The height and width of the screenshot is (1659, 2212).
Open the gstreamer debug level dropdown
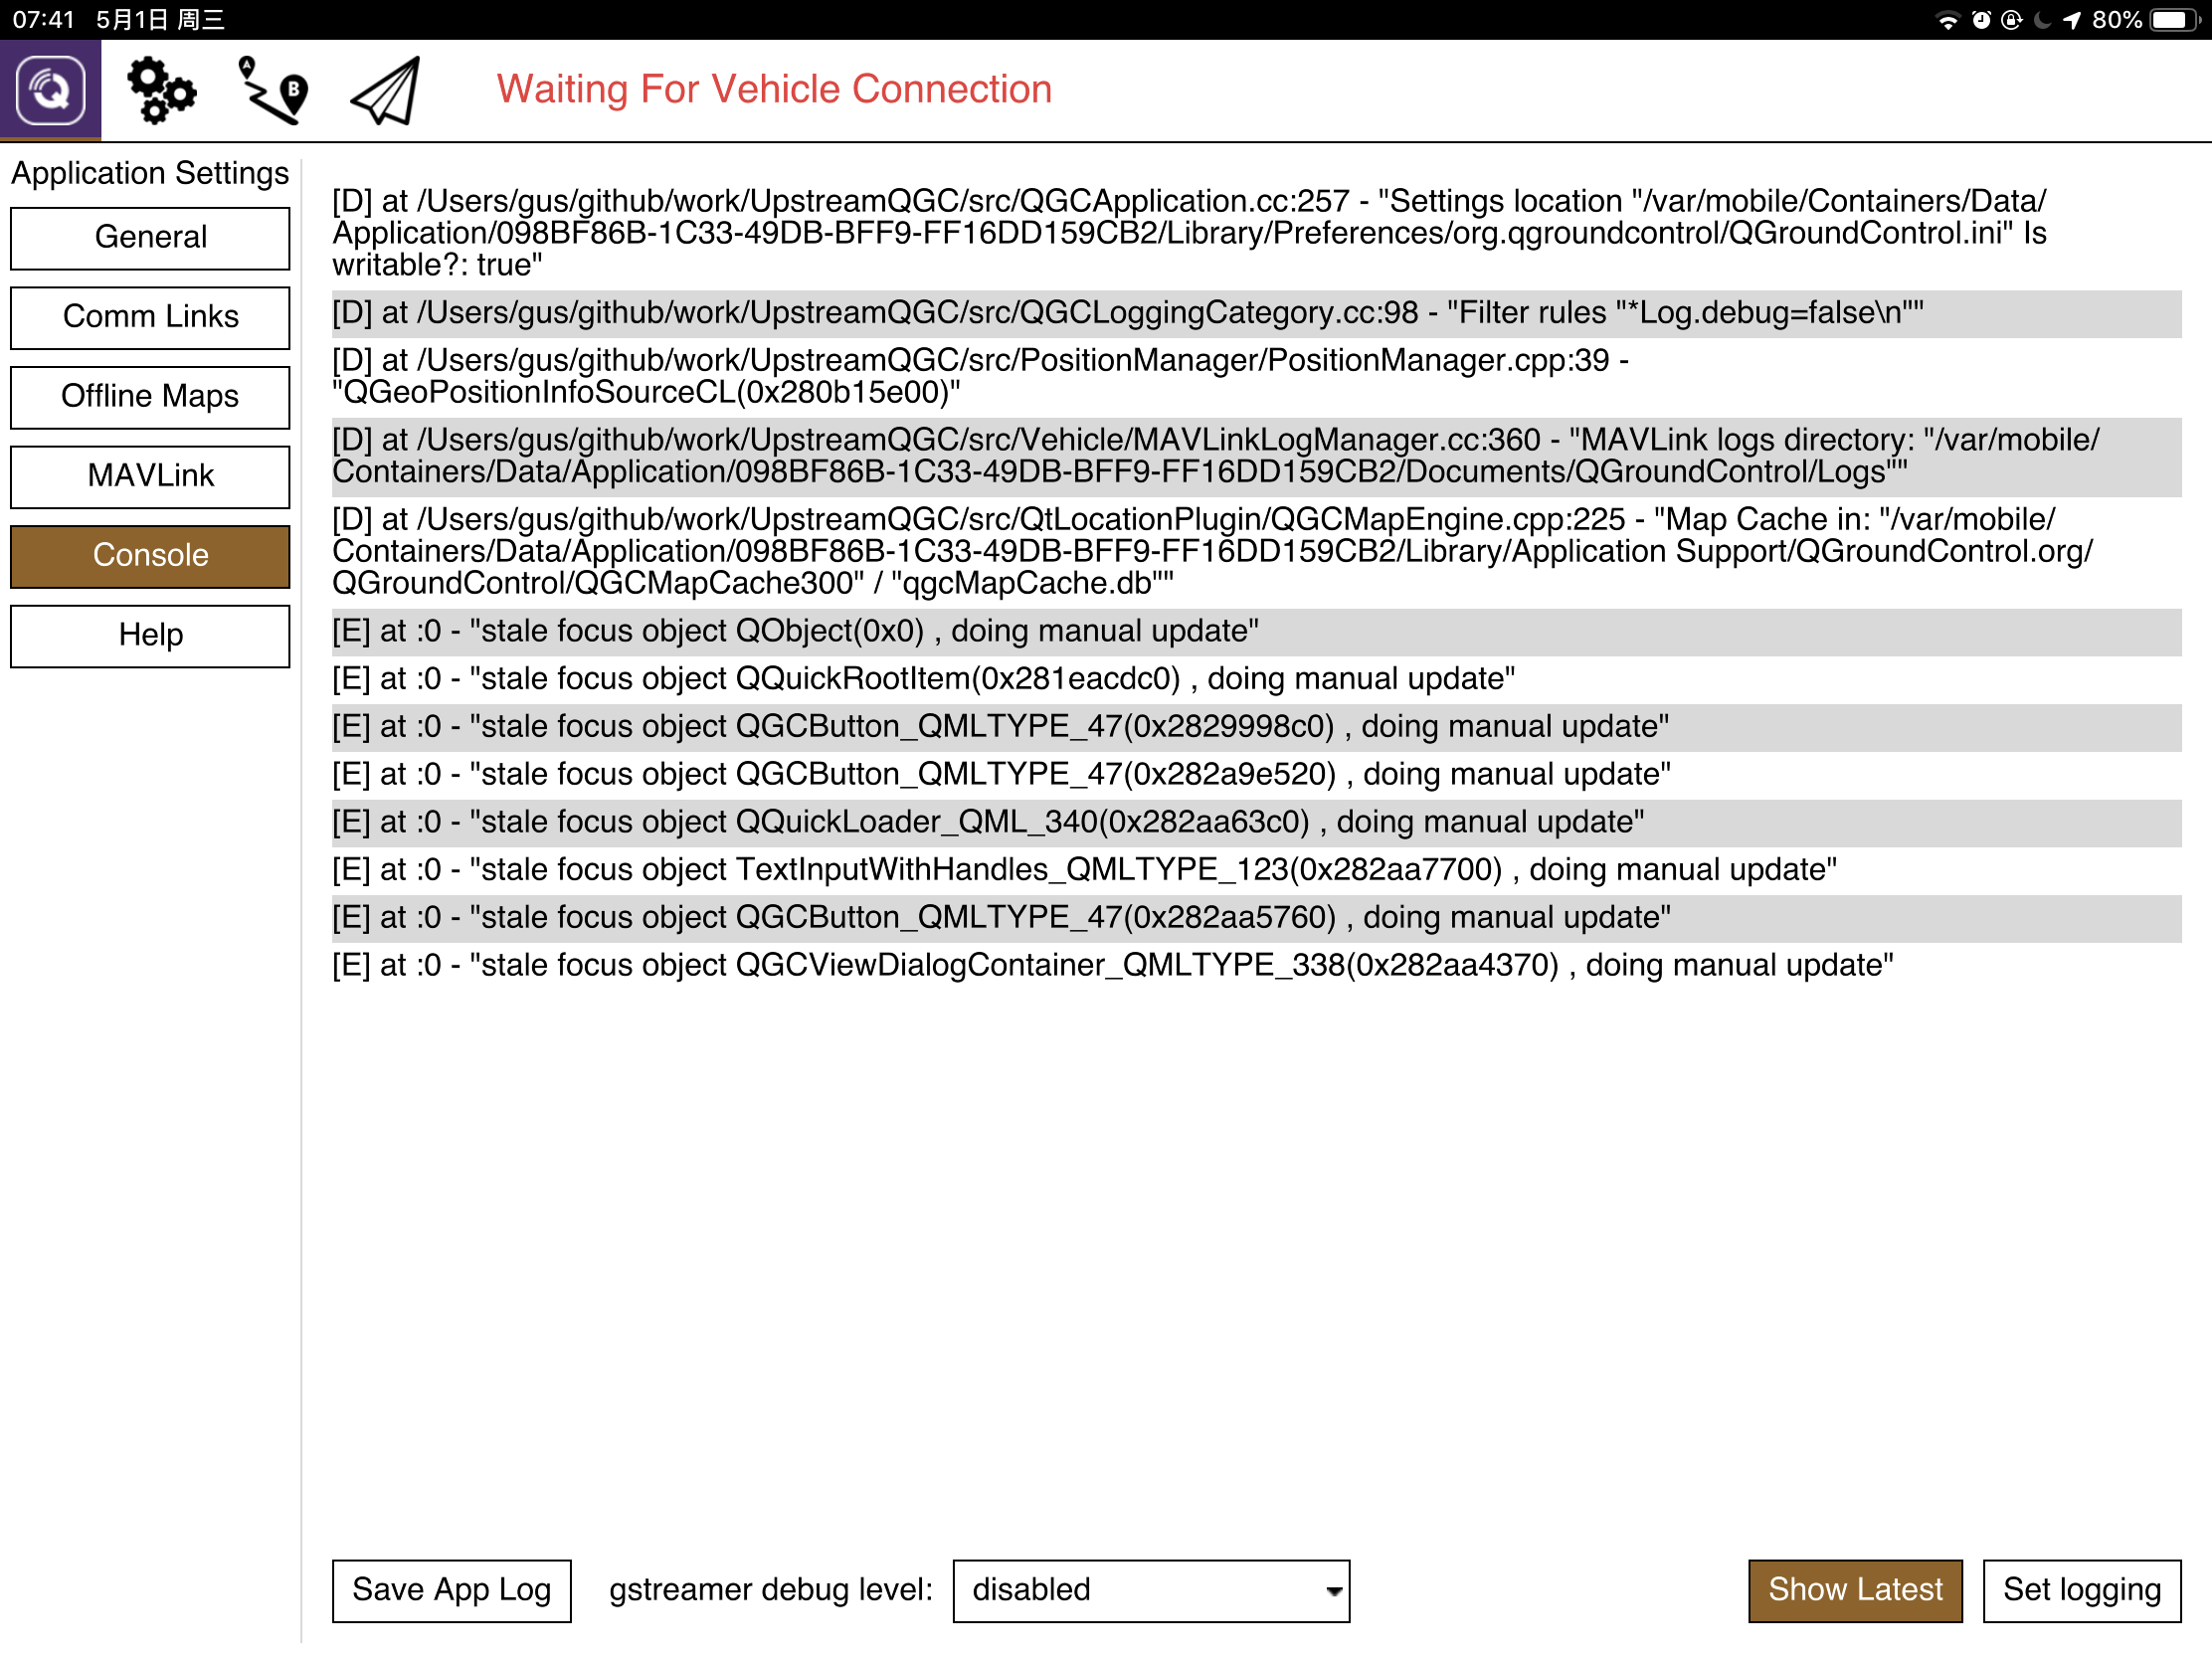pos(1150,1590)
